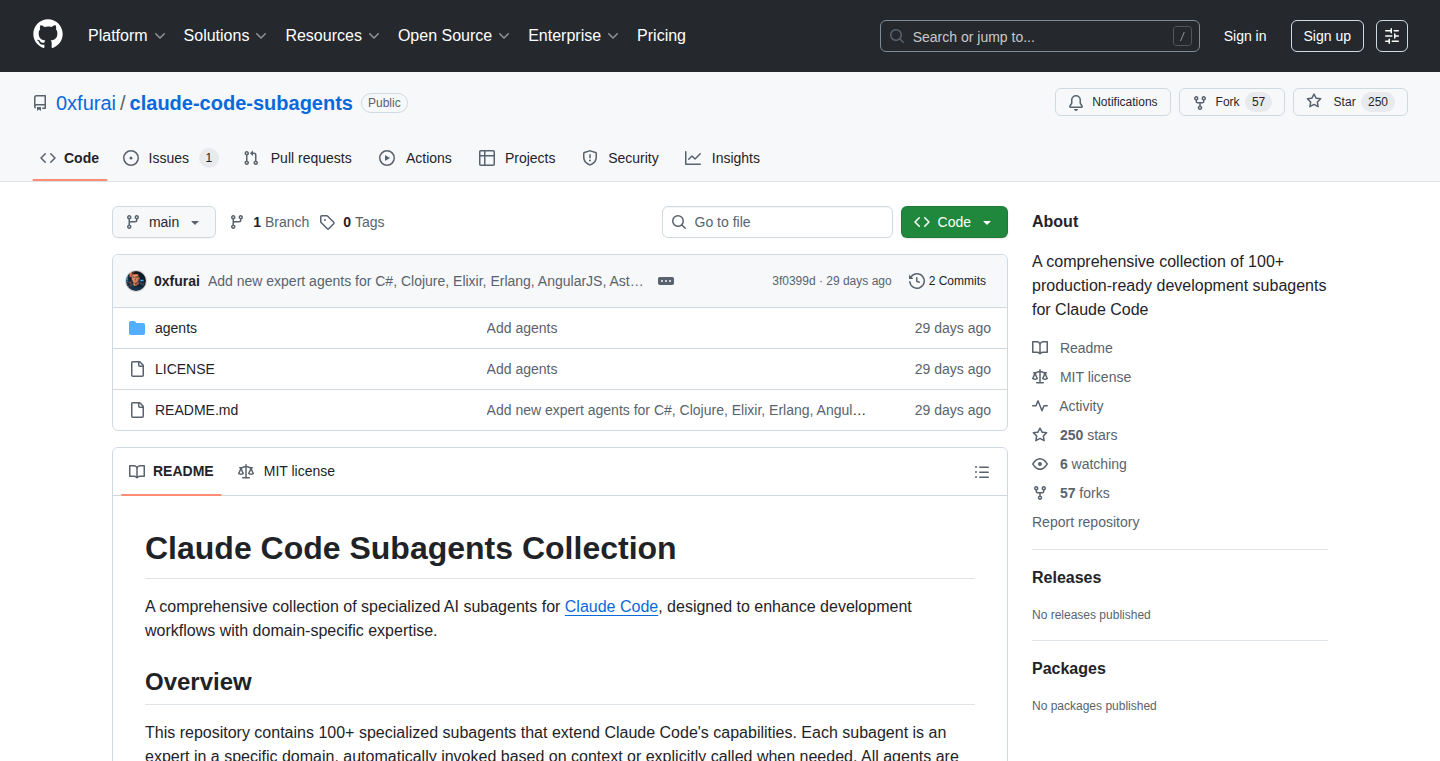
Task: Open the Notifications button
Action: click(1113, 102)
